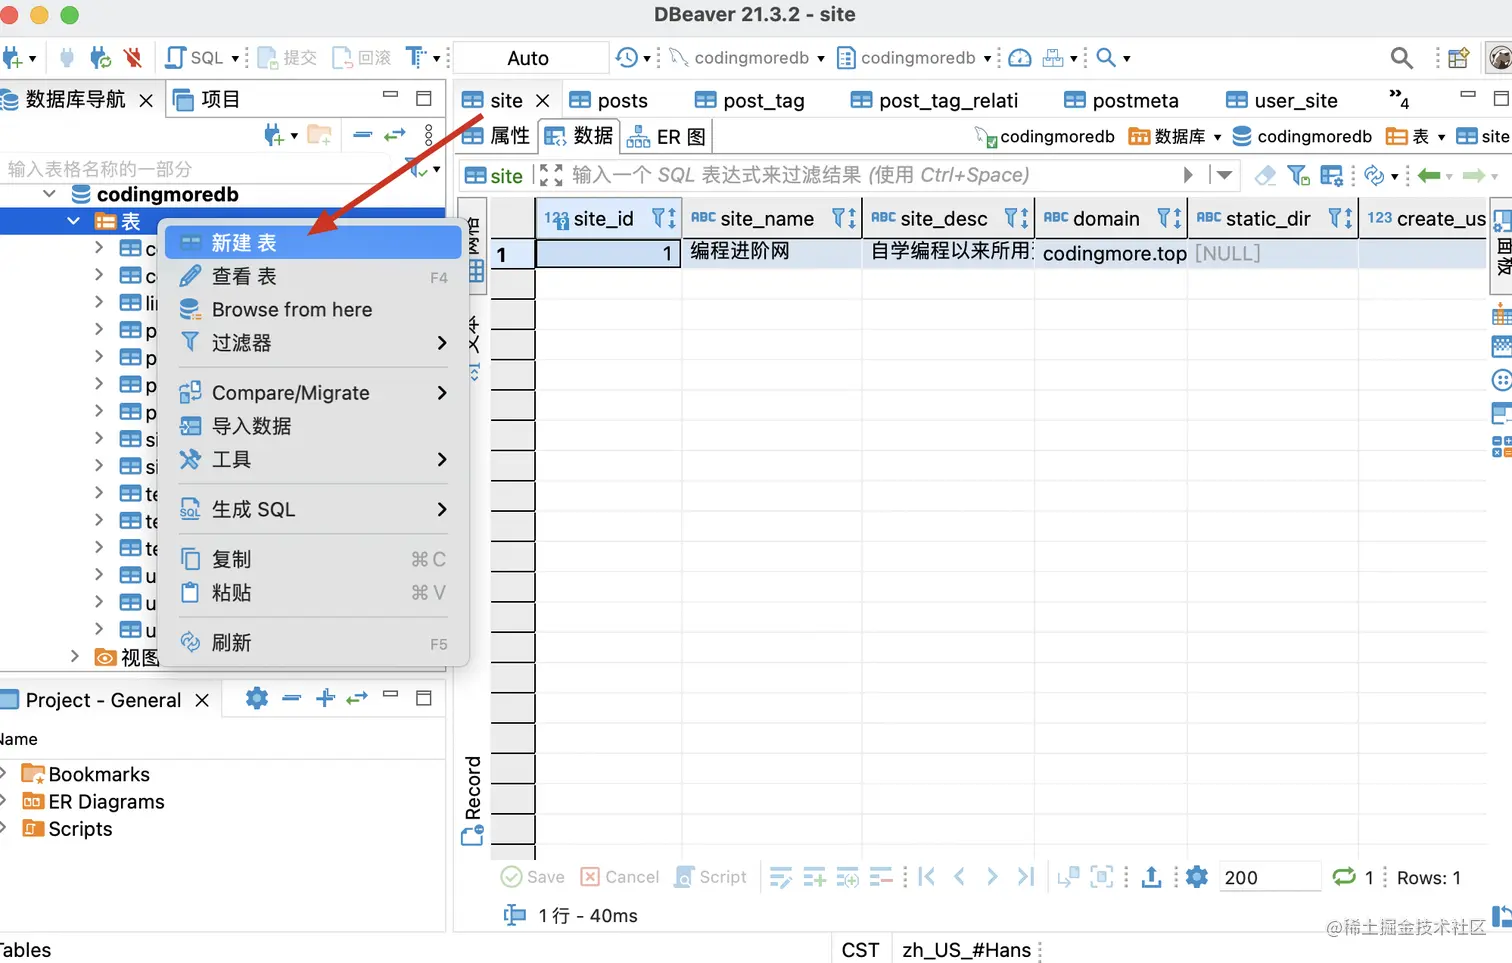Go to the last row arrow
The height and width of the screenshot is (963, 1512).
[x=1025, y=877]
